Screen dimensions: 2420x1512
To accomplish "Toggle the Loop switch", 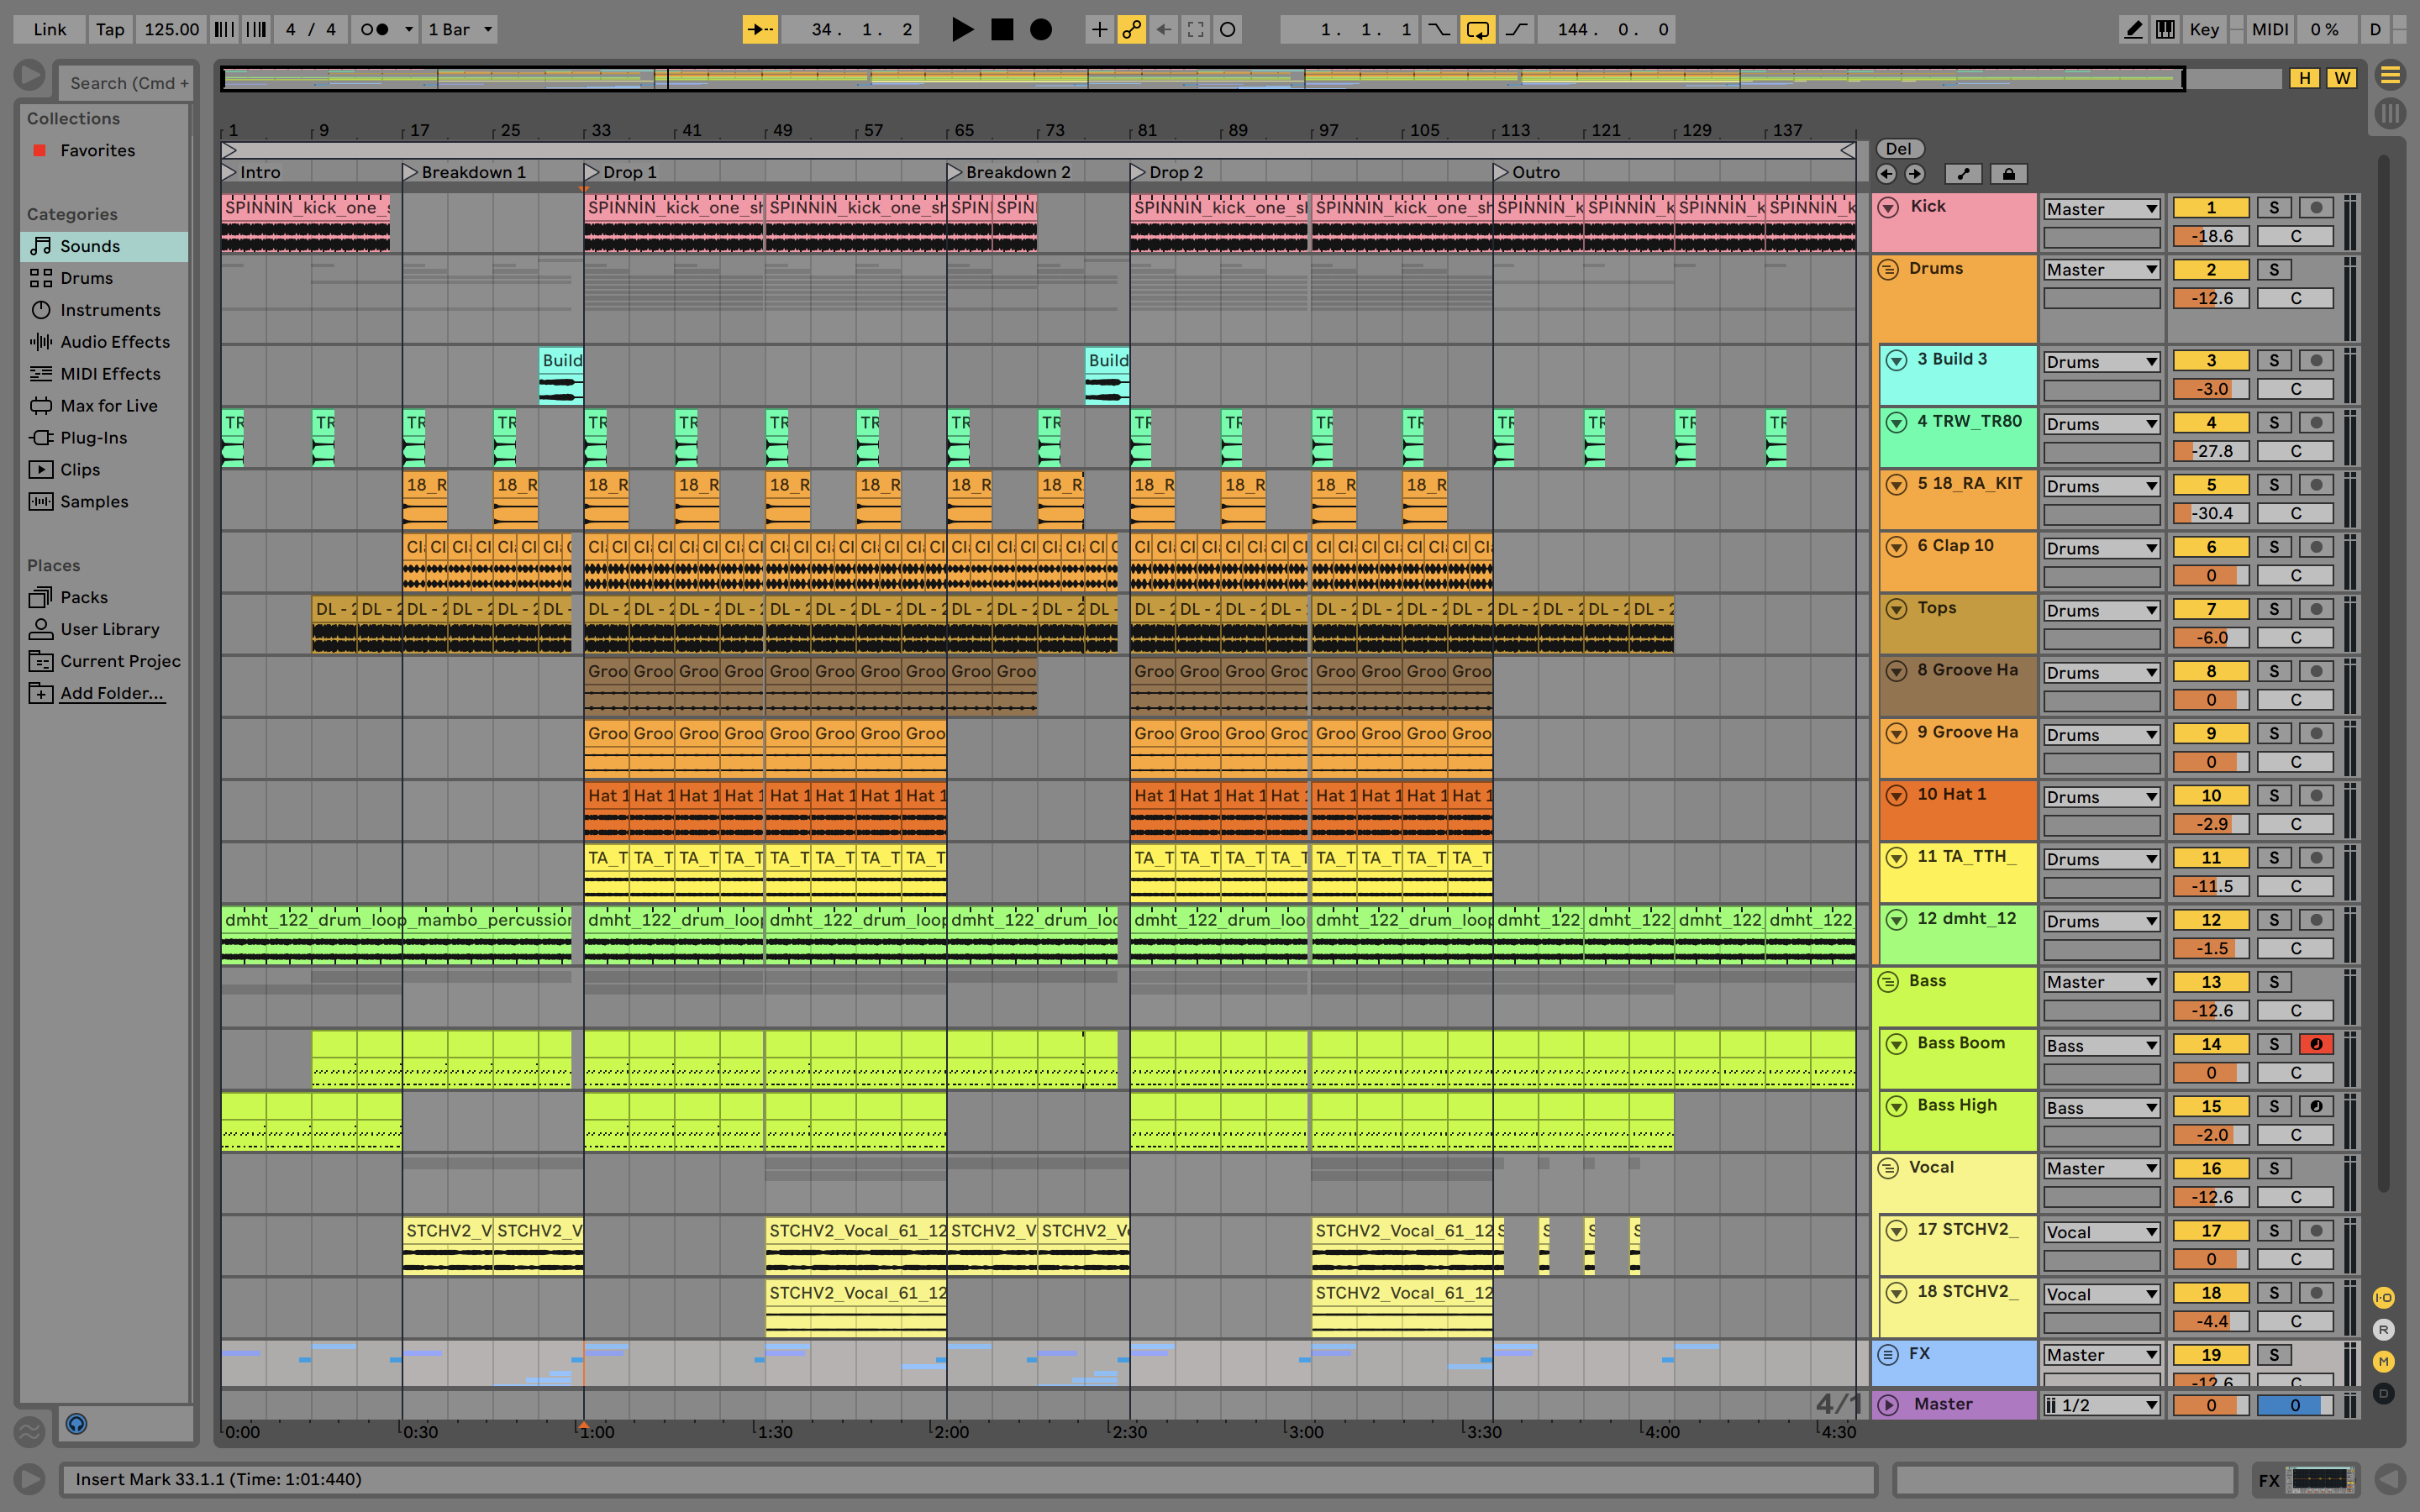I will (x=1477, y=29).
